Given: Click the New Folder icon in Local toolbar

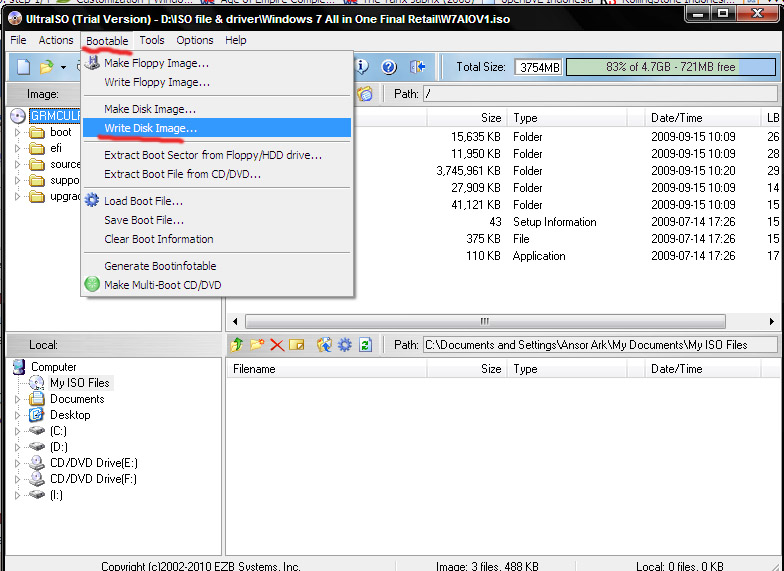Looking at the screenshot, I should (x=257, y=344).
